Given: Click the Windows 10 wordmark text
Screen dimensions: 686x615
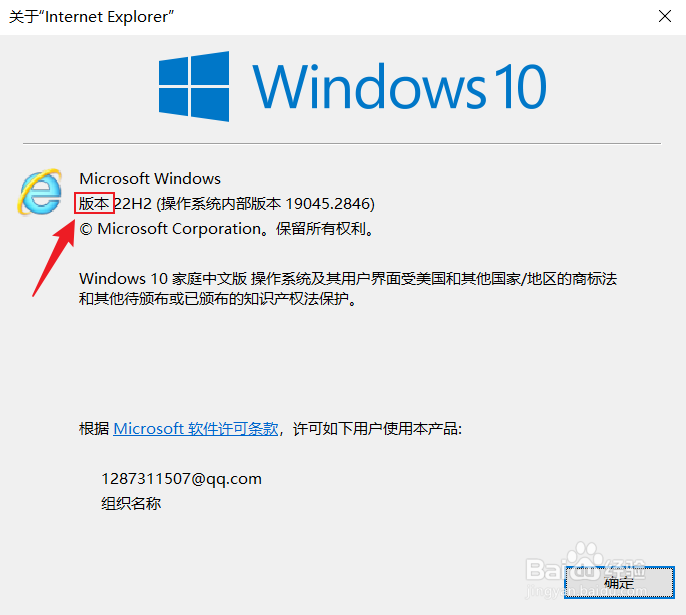Looking at the screenshot, I should (399, 86).
